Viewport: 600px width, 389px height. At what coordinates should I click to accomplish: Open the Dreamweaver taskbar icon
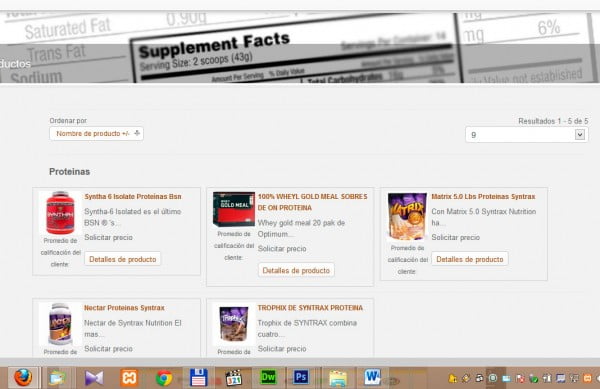(268, 378)
